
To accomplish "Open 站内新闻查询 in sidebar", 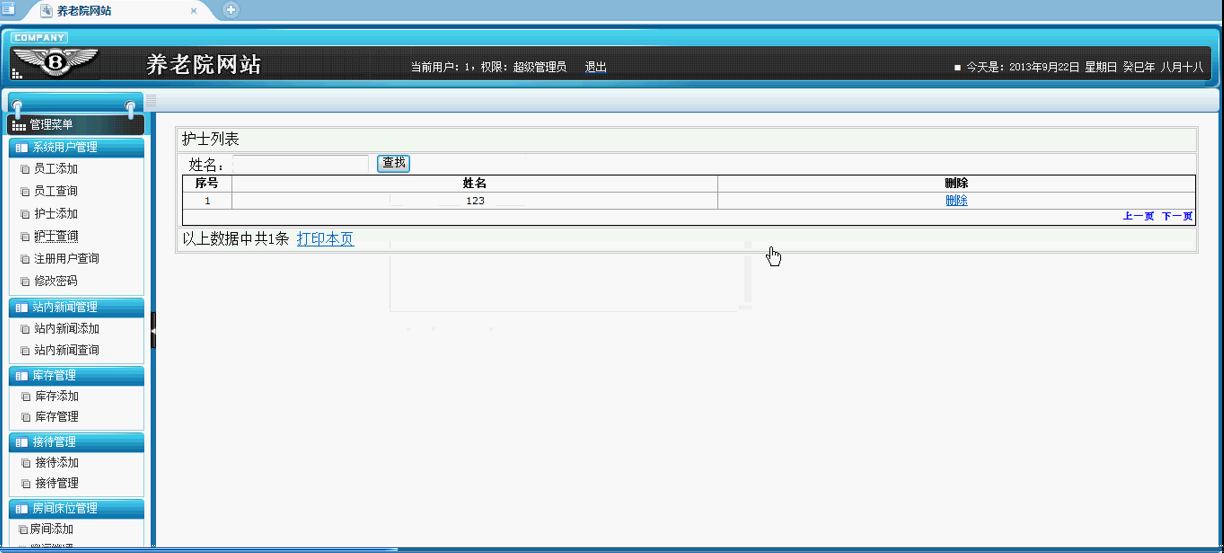I will pyautogui.click(x=67, y=351).
